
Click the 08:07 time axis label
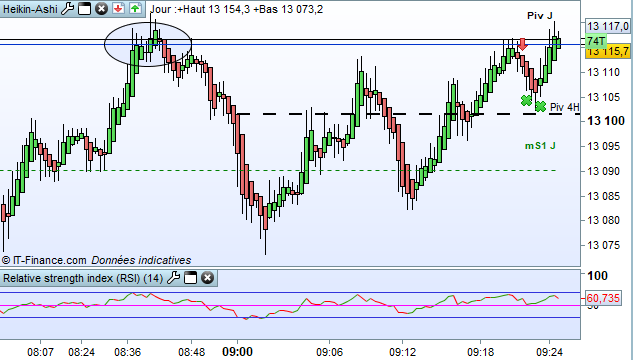click(40, 352)
